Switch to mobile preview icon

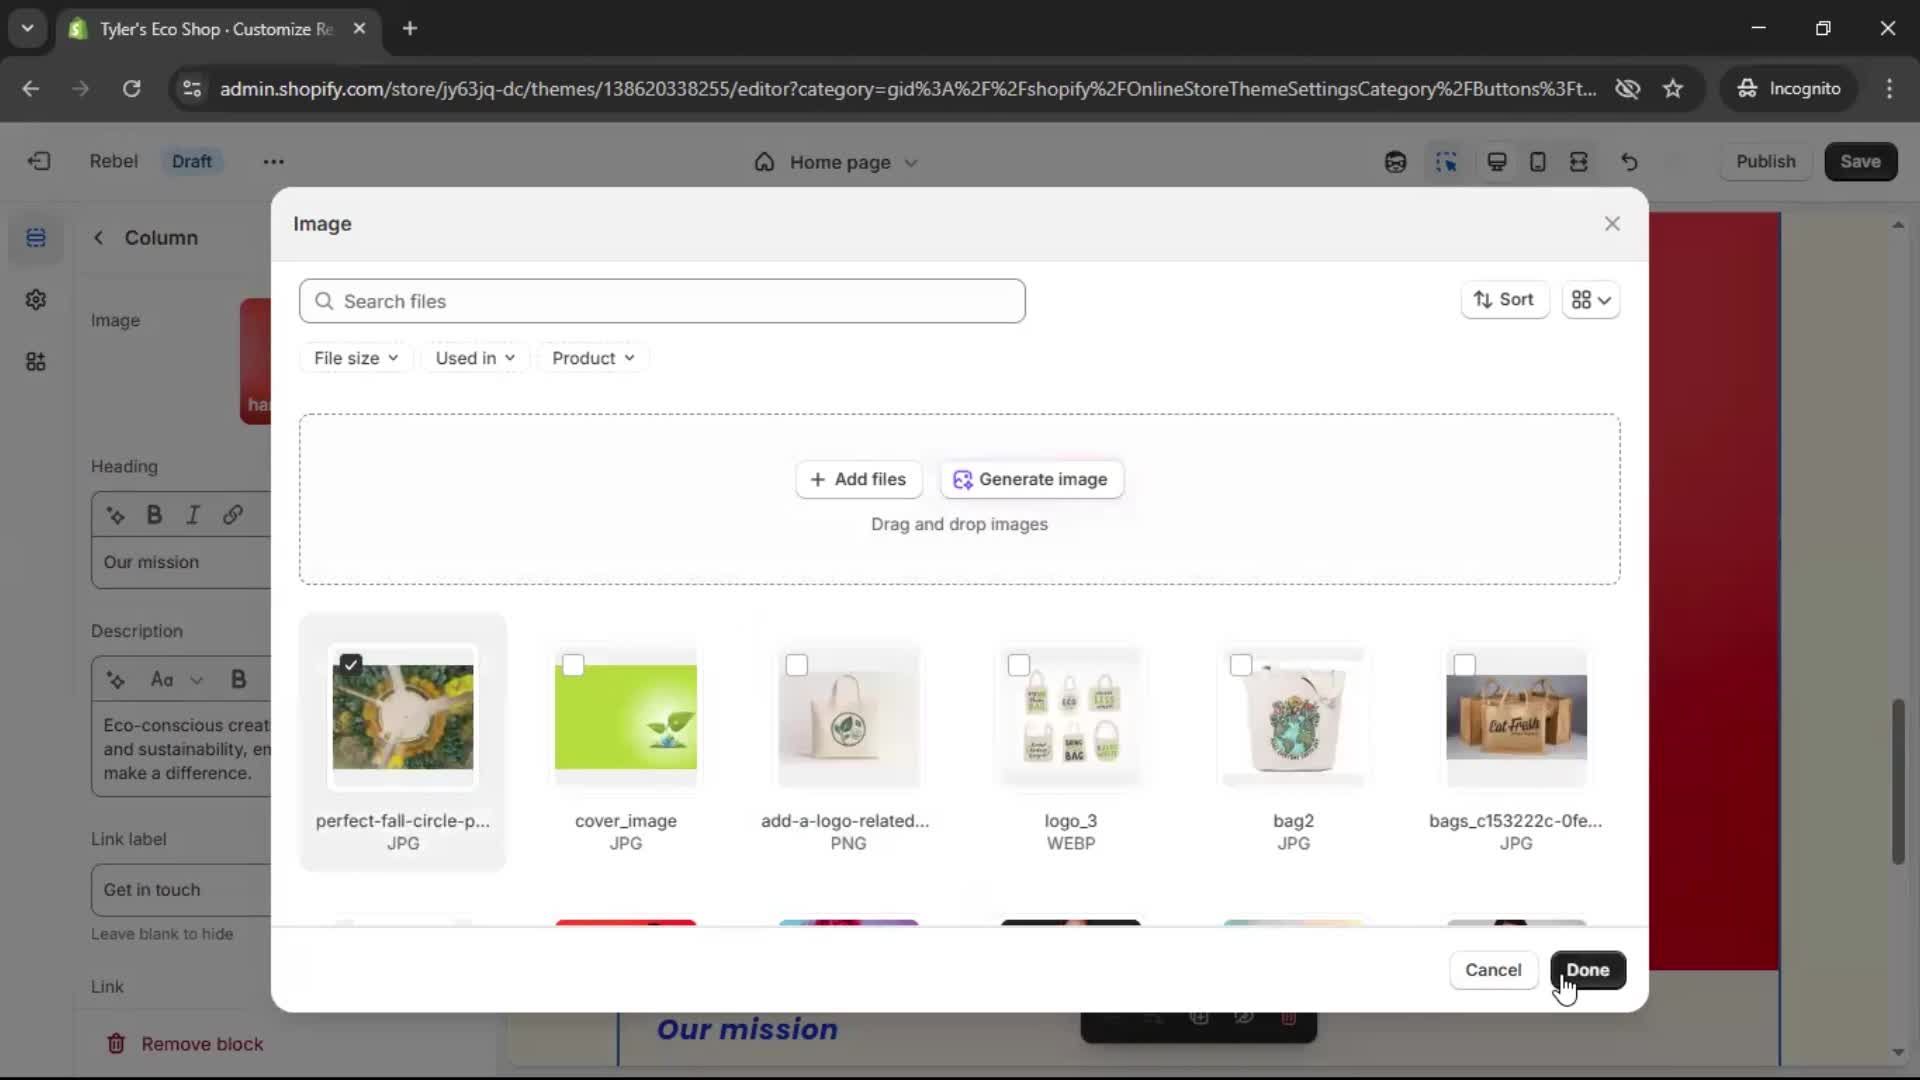tap(1538, 162)
